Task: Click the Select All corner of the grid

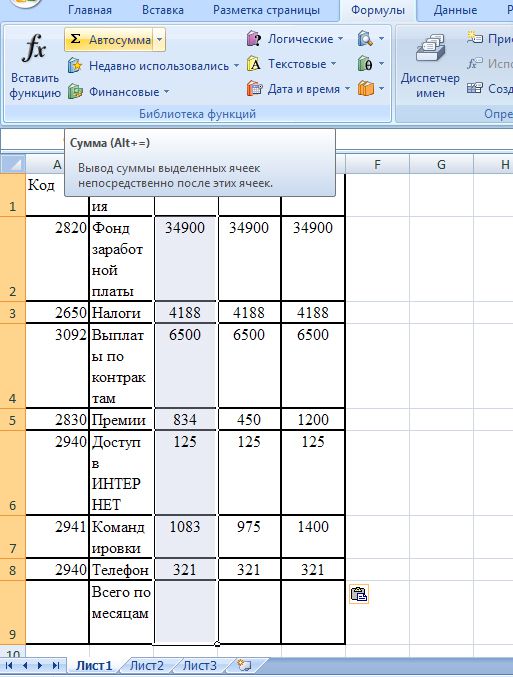Action: (x=13, y=164)
